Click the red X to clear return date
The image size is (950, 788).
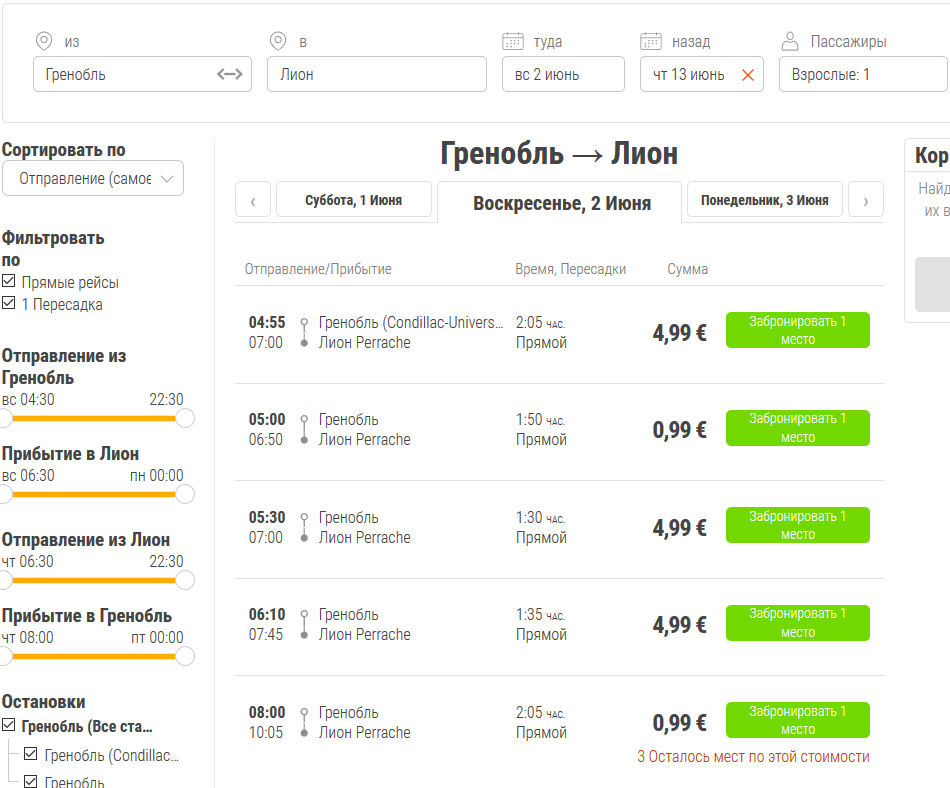point(747,75)
